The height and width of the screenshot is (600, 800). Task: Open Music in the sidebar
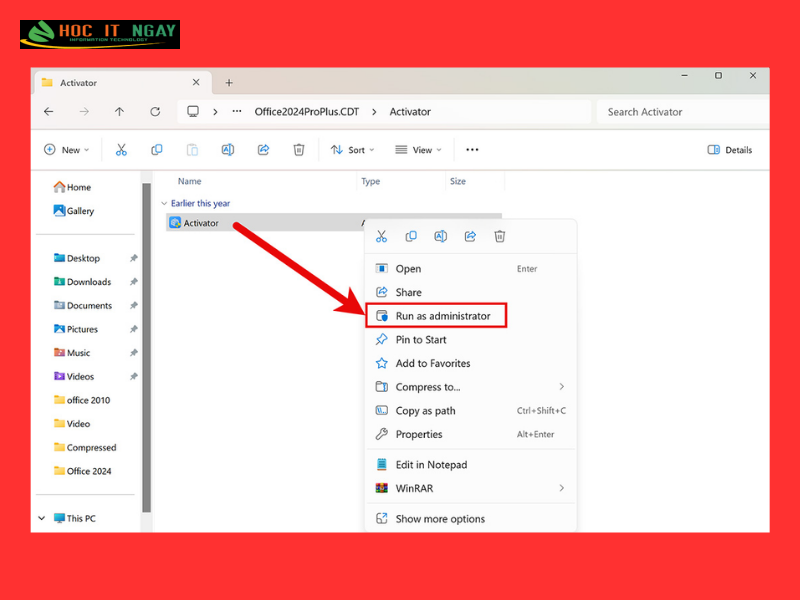click(x=71, y=353)
